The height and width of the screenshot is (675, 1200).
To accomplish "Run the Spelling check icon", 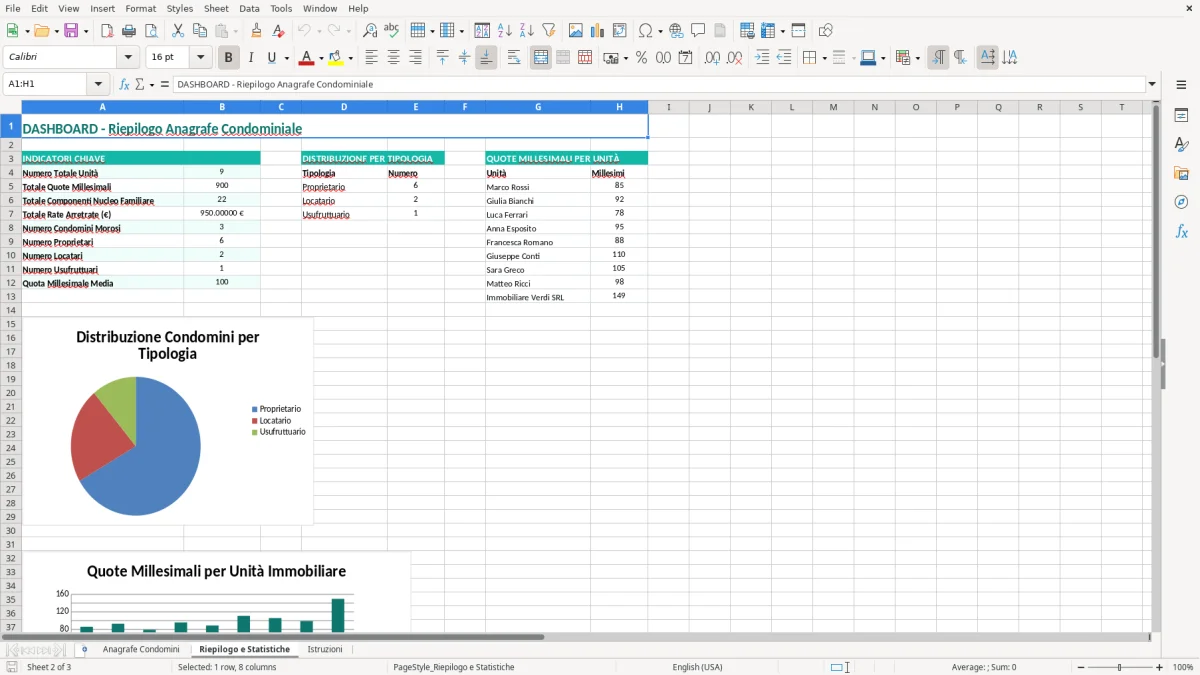I will [x=392, y=31].
